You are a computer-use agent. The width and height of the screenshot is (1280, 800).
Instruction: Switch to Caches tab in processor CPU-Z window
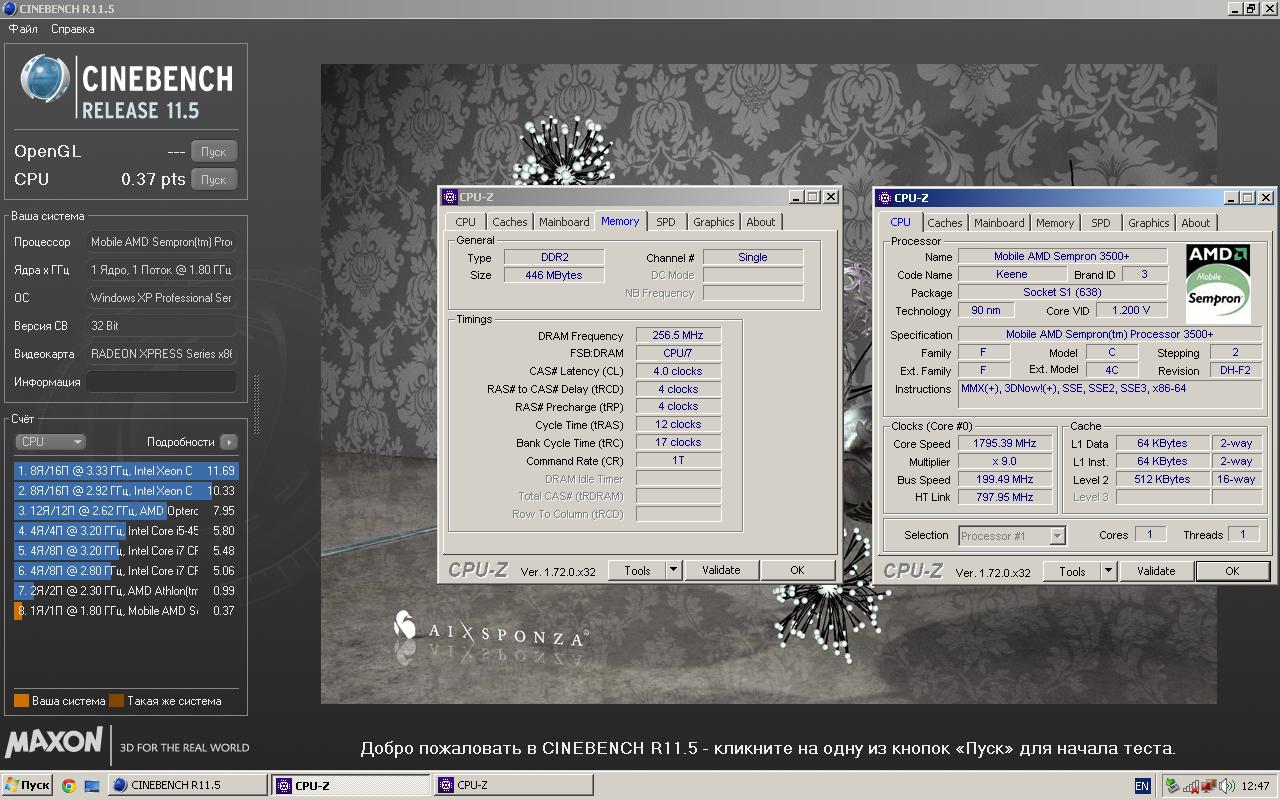(x=944, y=223)
